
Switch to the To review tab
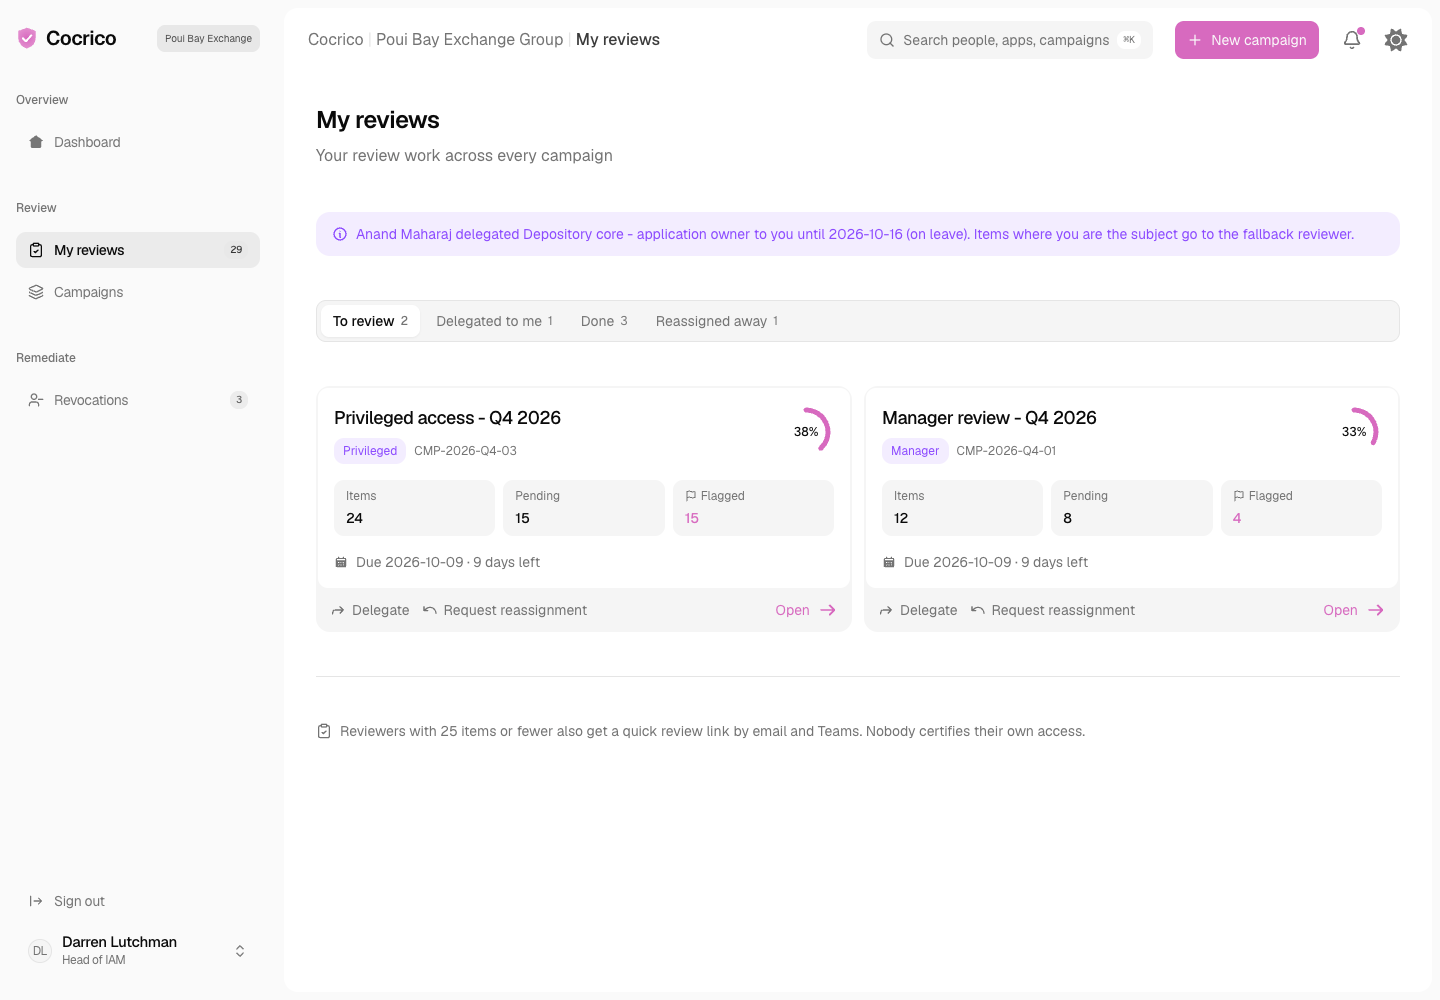370,321
